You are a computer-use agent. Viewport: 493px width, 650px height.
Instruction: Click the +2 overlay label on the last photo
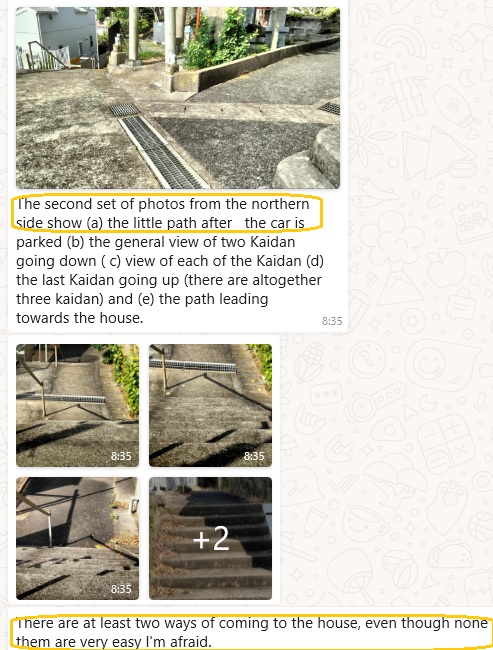pos(211,538)
